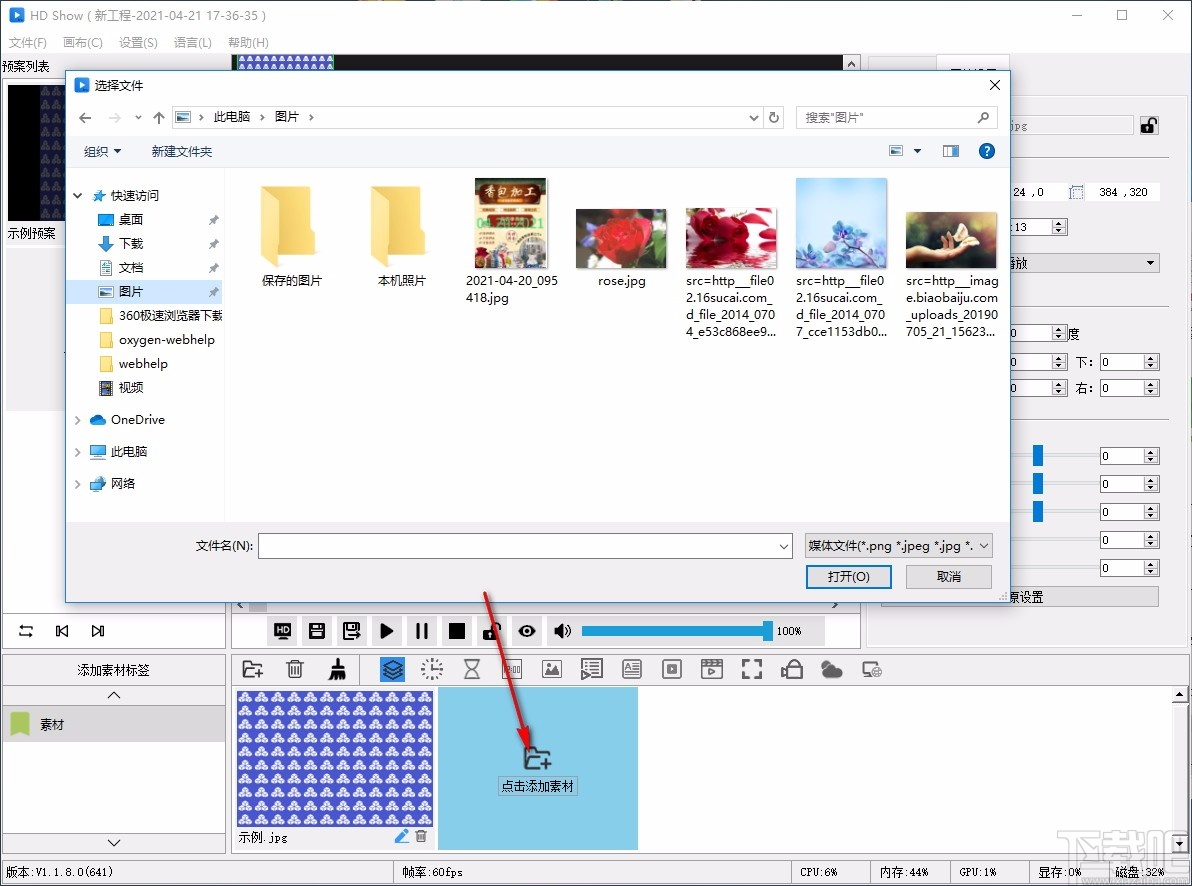The height and width of the screenshot is (886, 1192).
Task: Click the web page monitor icon
Action: (872, 669)
